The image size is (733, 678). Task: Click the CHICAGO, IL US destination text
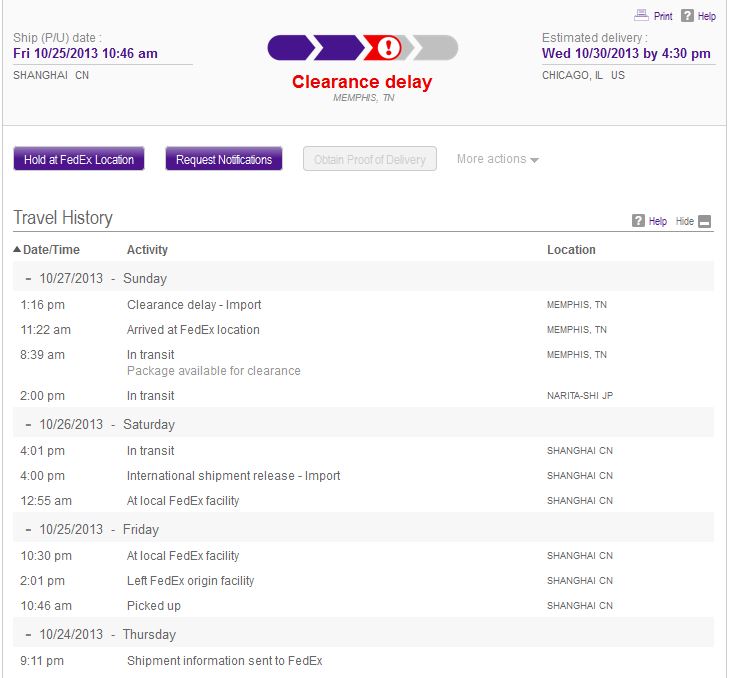click(x=583, y=75)
